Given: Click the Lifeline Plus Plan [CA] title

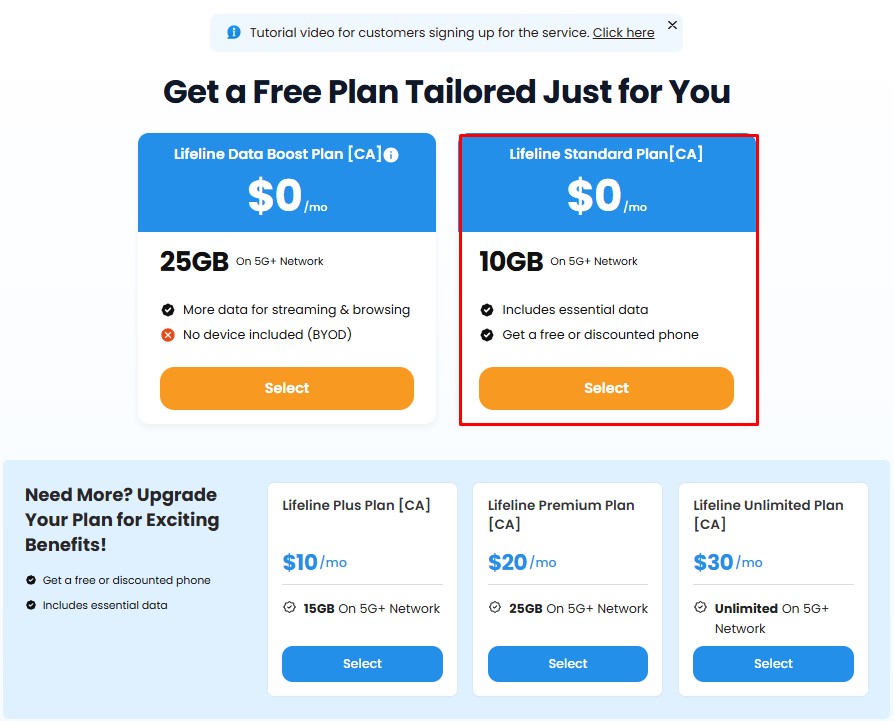Looking at the screenshot, I should (x=356, y=506).
